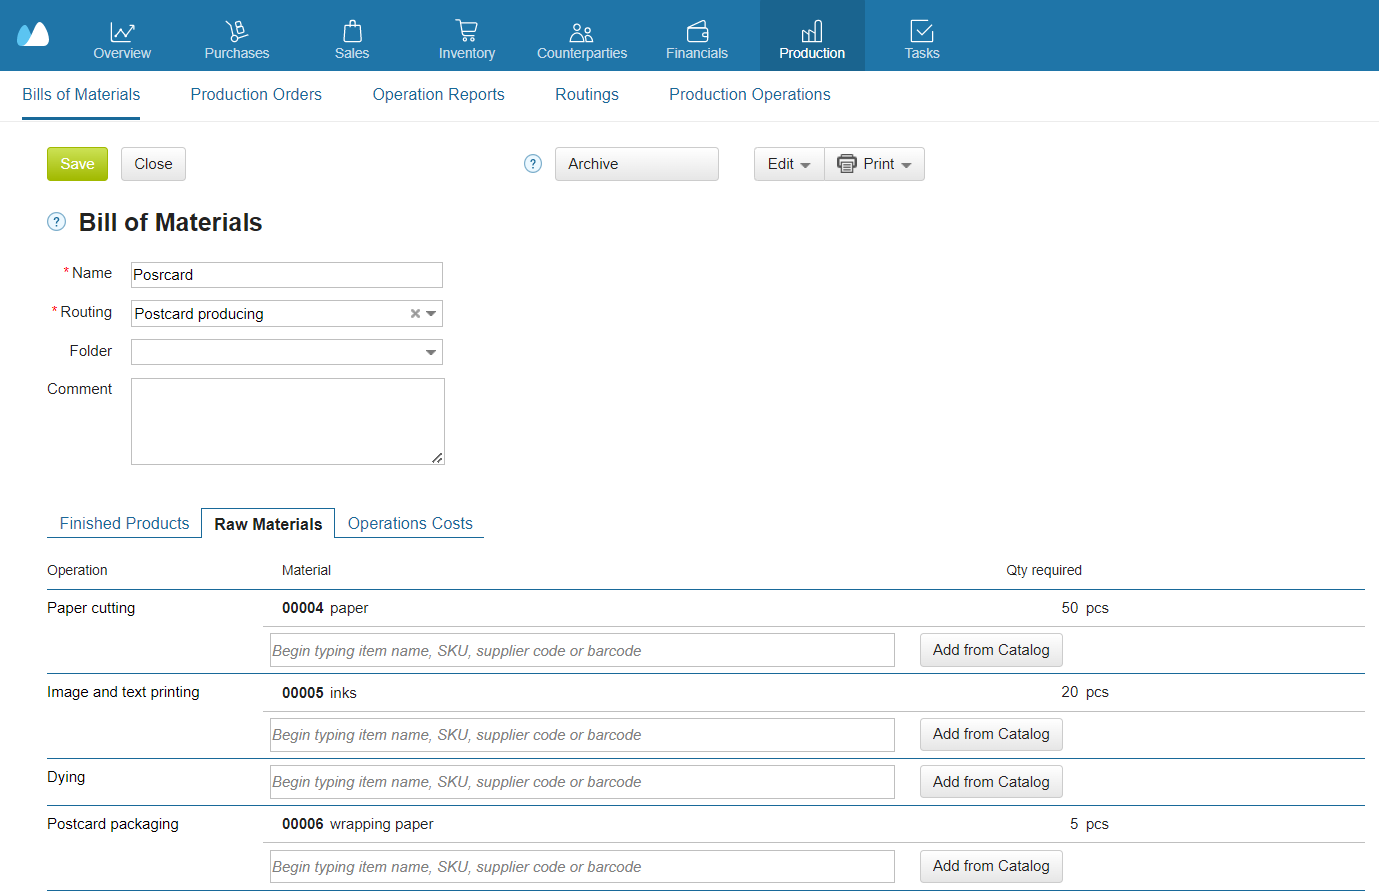
Task: Switch to Bills of Materials tab
Action: click(81, 95)
